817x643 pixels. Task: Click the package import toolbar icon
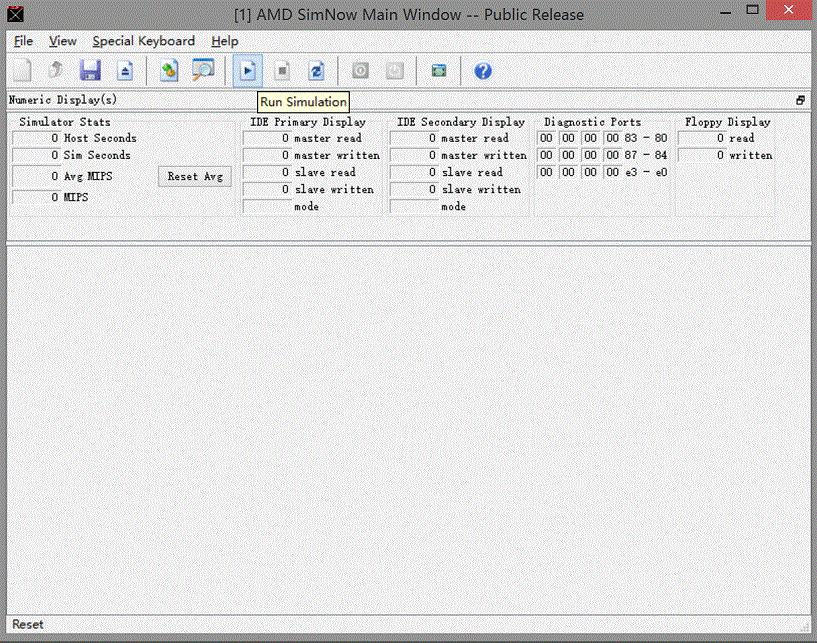coord(168,70)
